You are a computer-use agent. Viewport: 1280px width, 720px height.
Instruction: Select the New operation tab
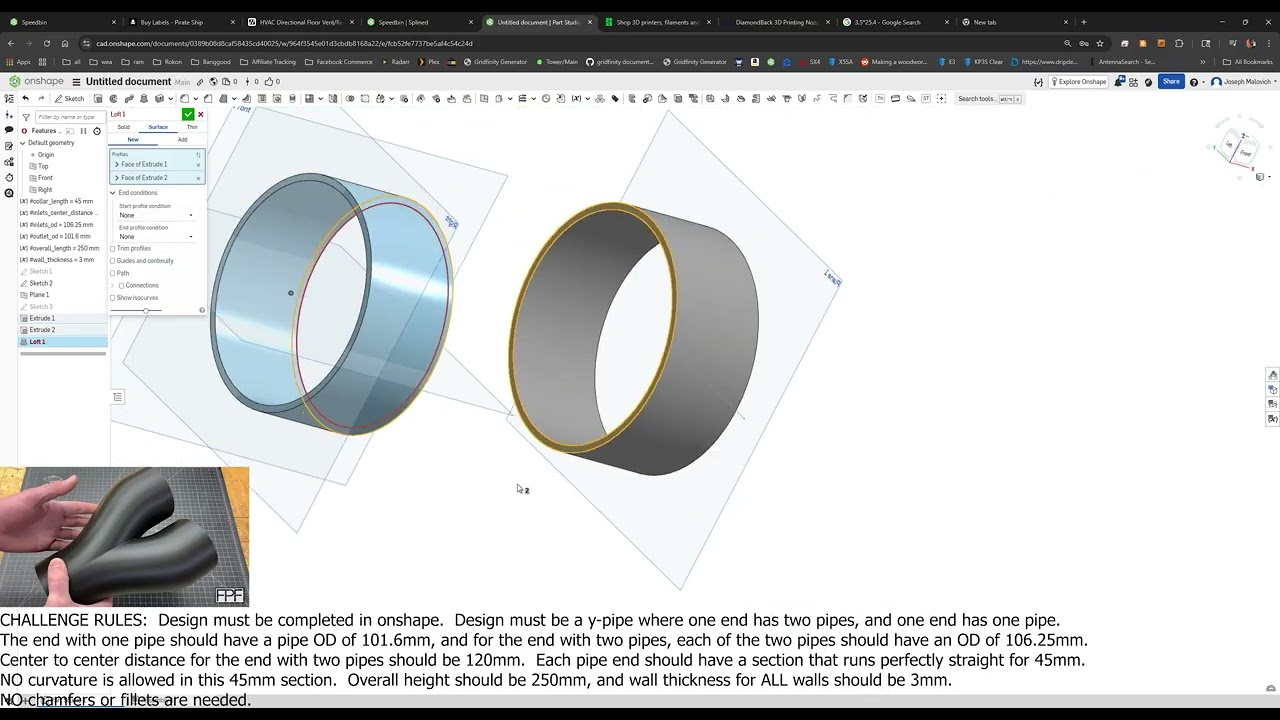click(x=133, y=140)
